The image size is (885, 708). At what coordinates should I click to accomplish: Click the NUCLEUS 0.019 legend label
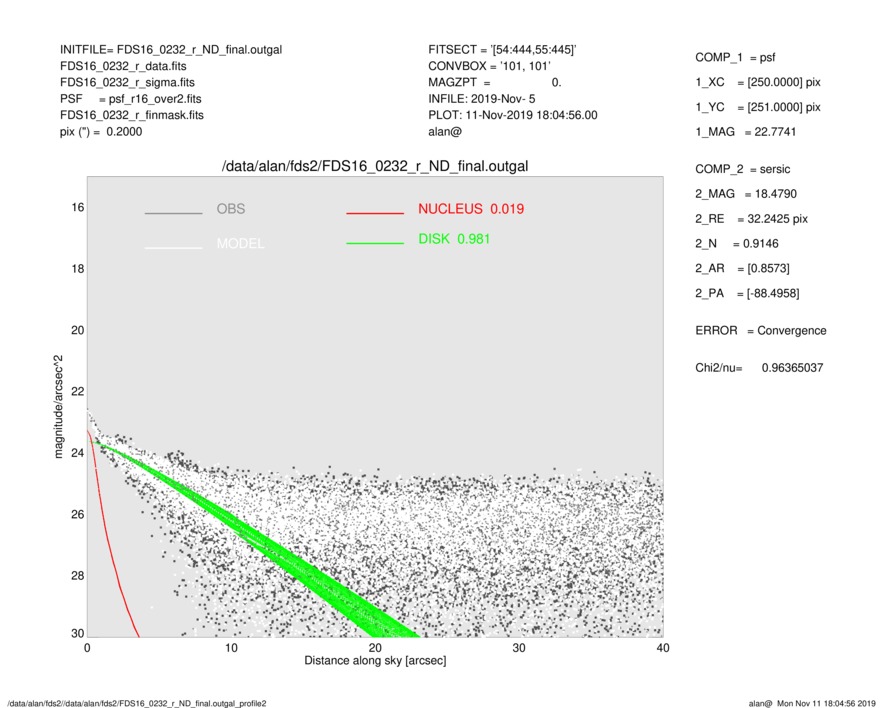471,209
